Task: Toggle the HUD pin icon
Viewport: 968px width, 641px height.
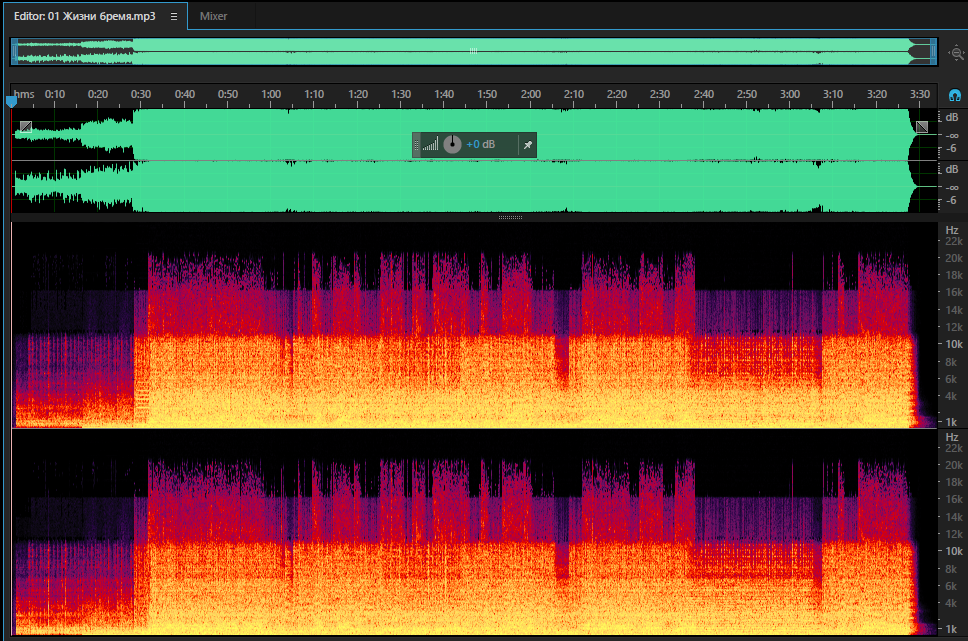Action: point(528,145)
